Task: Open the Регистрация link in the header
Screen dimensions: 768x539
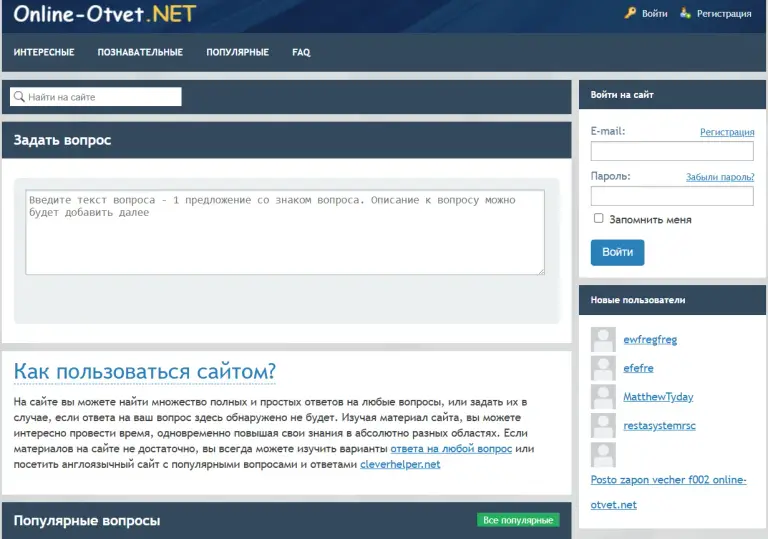Action: 724,13
